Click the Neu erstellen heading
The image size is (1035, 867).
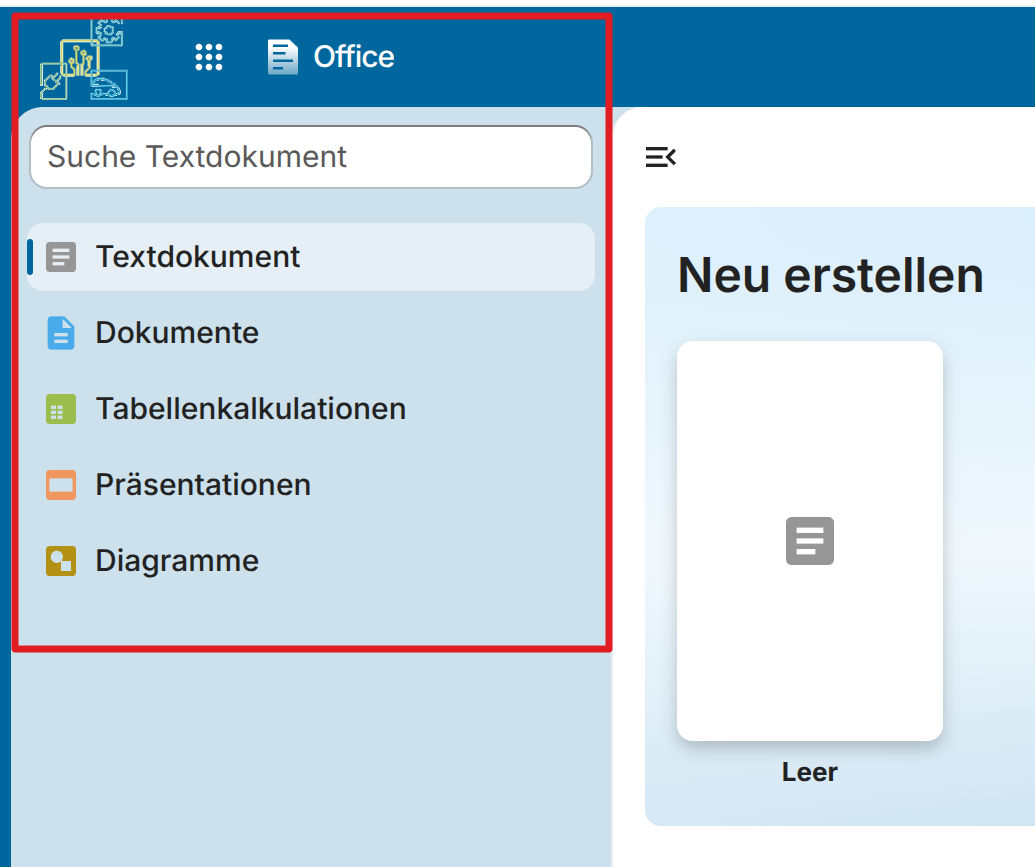coord(831,275)
